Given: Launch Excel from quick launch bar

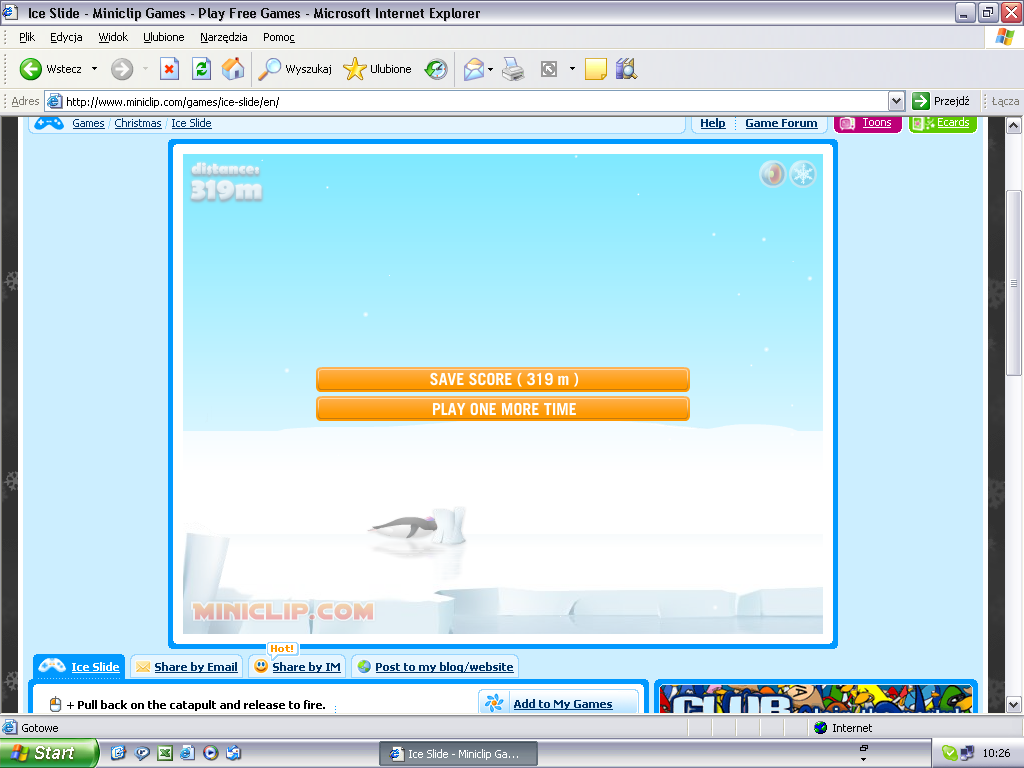Looking at the screenshot, I should click(165, 753).
